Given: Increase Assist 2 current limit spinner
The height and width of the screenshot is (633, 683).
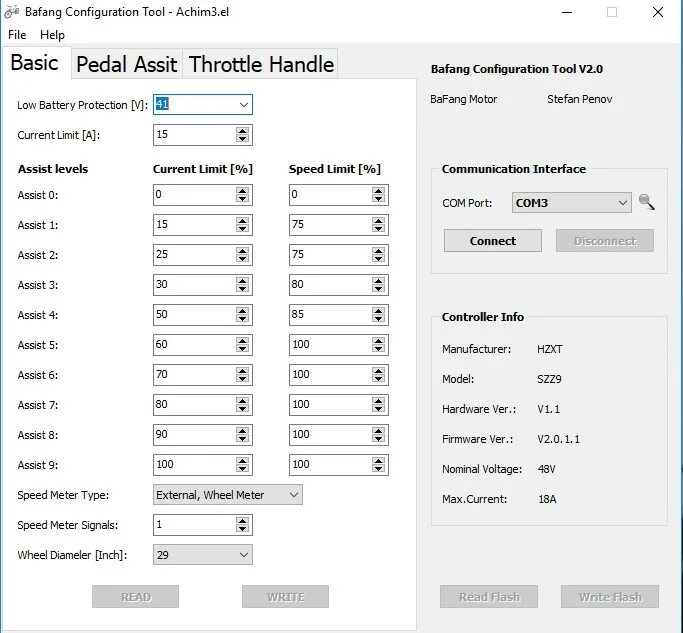Looking at the screenshot, I should [243, 250].
